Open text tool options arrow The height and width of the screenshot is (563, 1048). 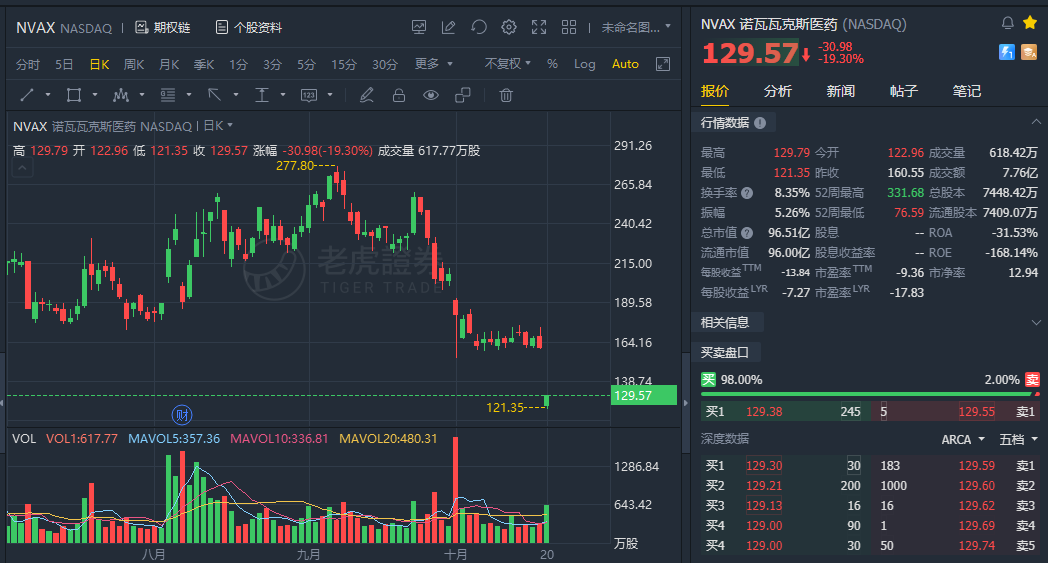[283, 95]
